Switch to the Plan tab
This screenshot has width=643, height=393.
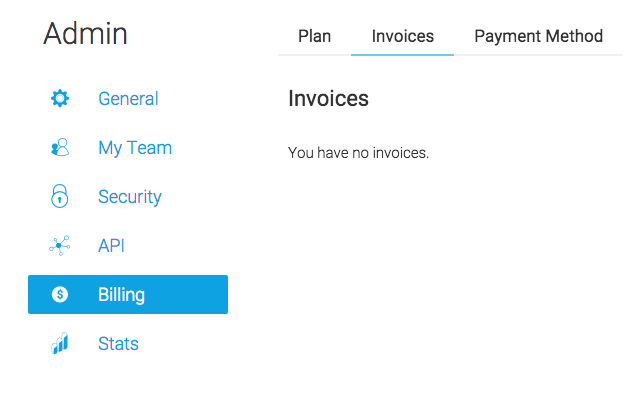(x=315, y=36)
